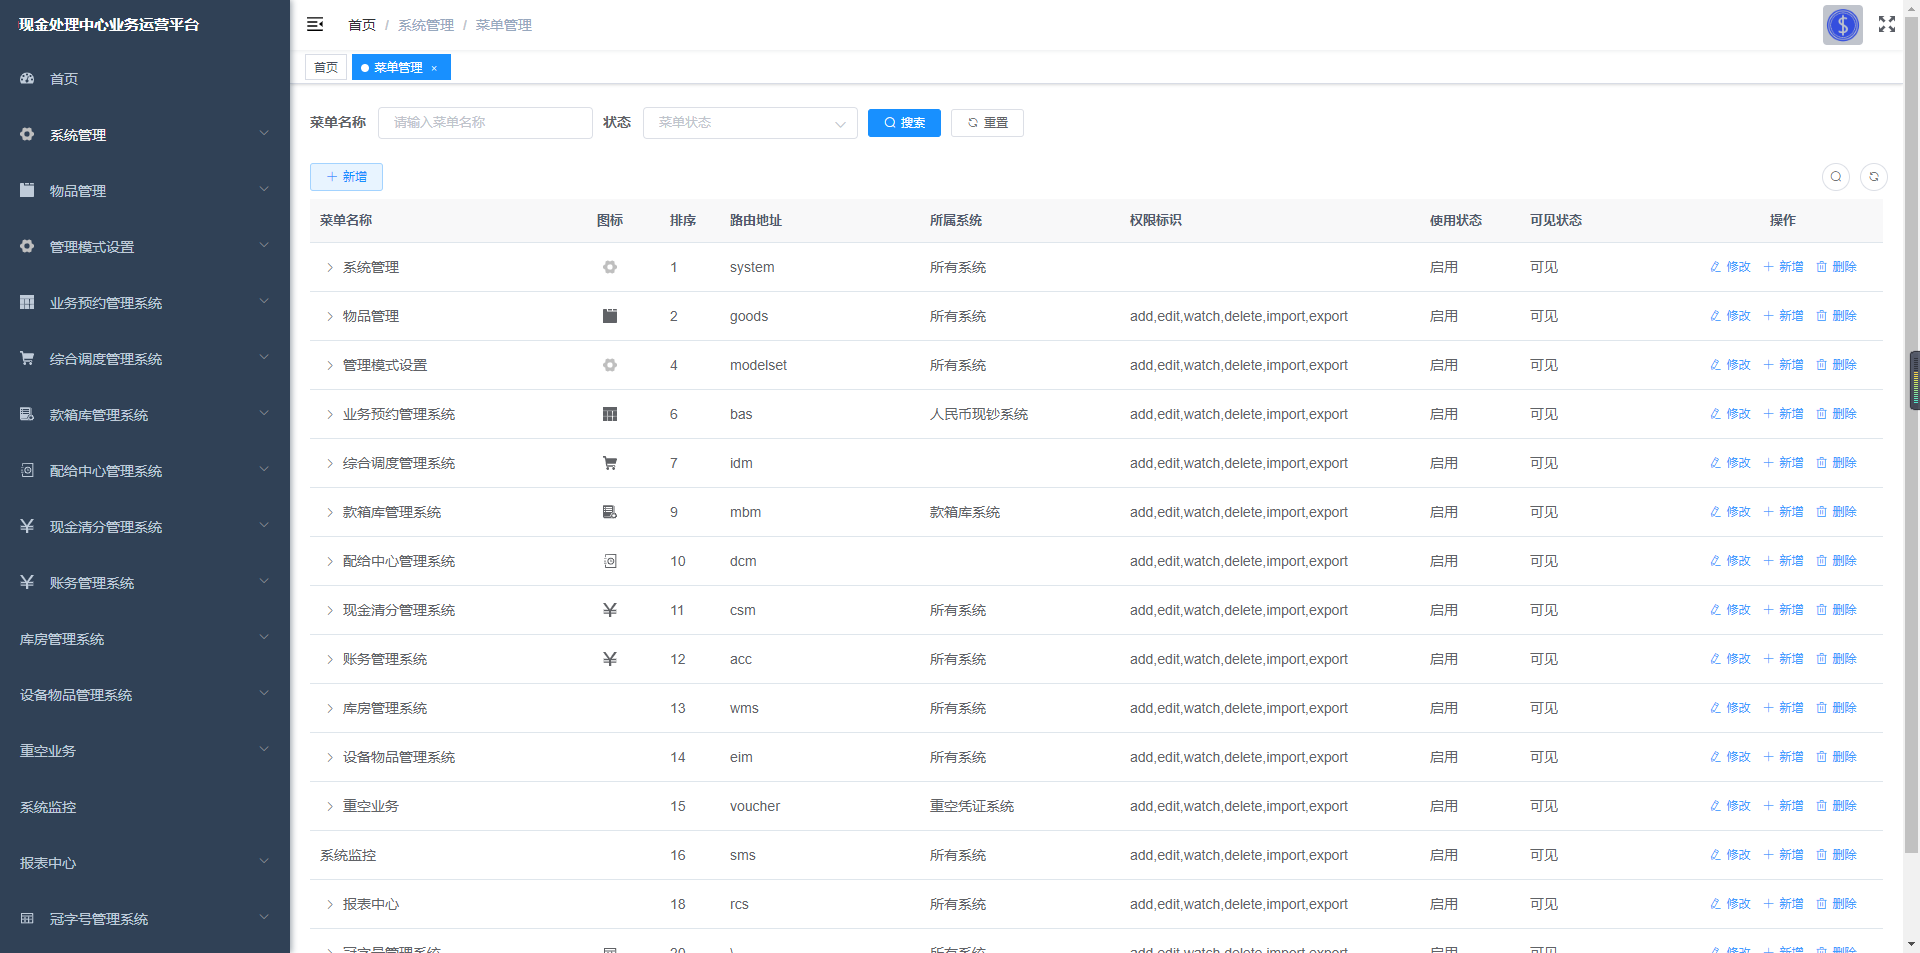Image resolution: width=1920 pixels, height=953 pixels.
Task: Click the gear icon in 管理模式设置 table row
Action: [610, 365]
